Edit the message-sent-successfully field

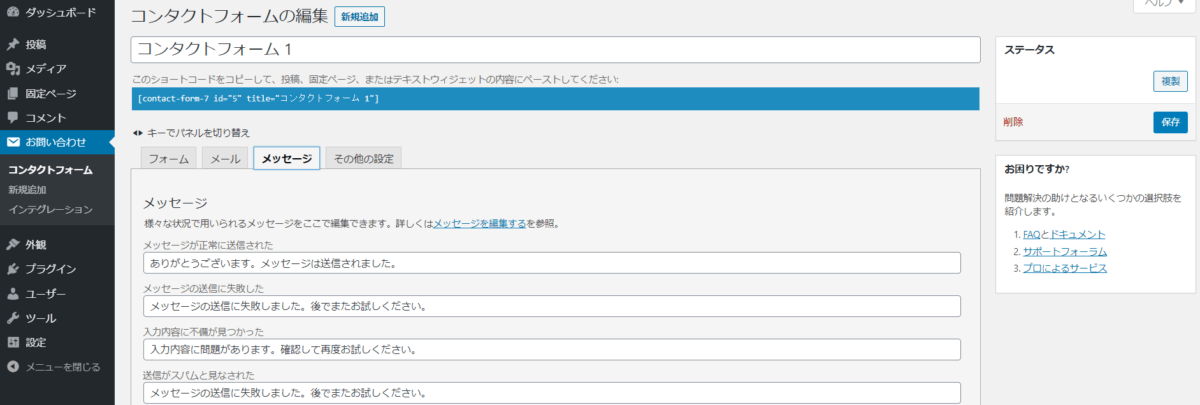(552, 263)
